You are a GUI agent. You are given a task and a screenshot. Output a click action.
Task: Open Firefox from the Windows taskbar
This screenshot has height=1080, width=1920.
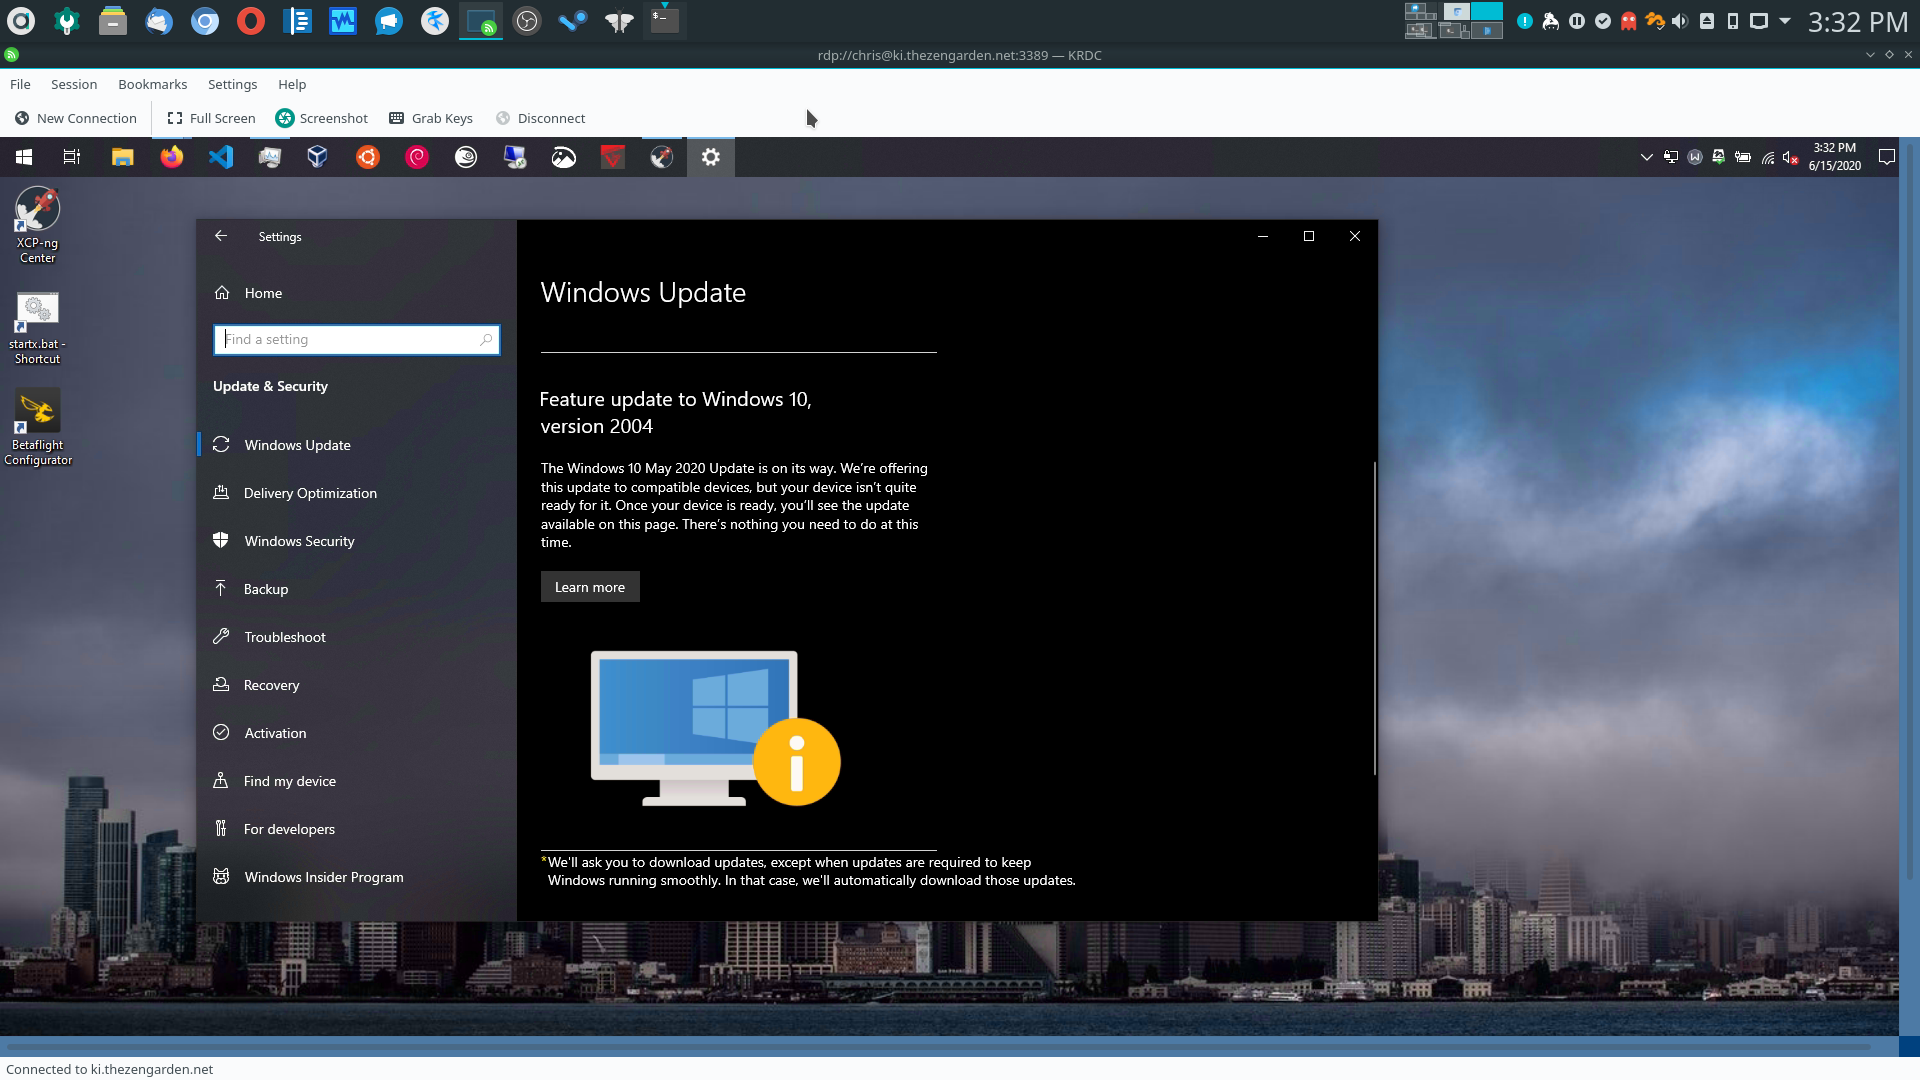(x=172, y=157)
